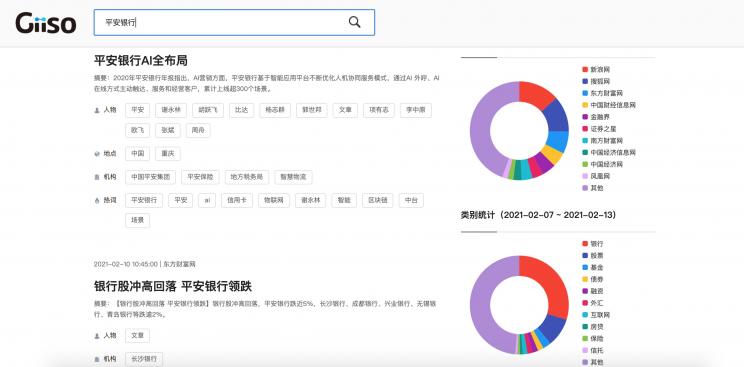744x367 pixels.
Task: Click red 银行 swatch in category legend
Action: point(585,244)
